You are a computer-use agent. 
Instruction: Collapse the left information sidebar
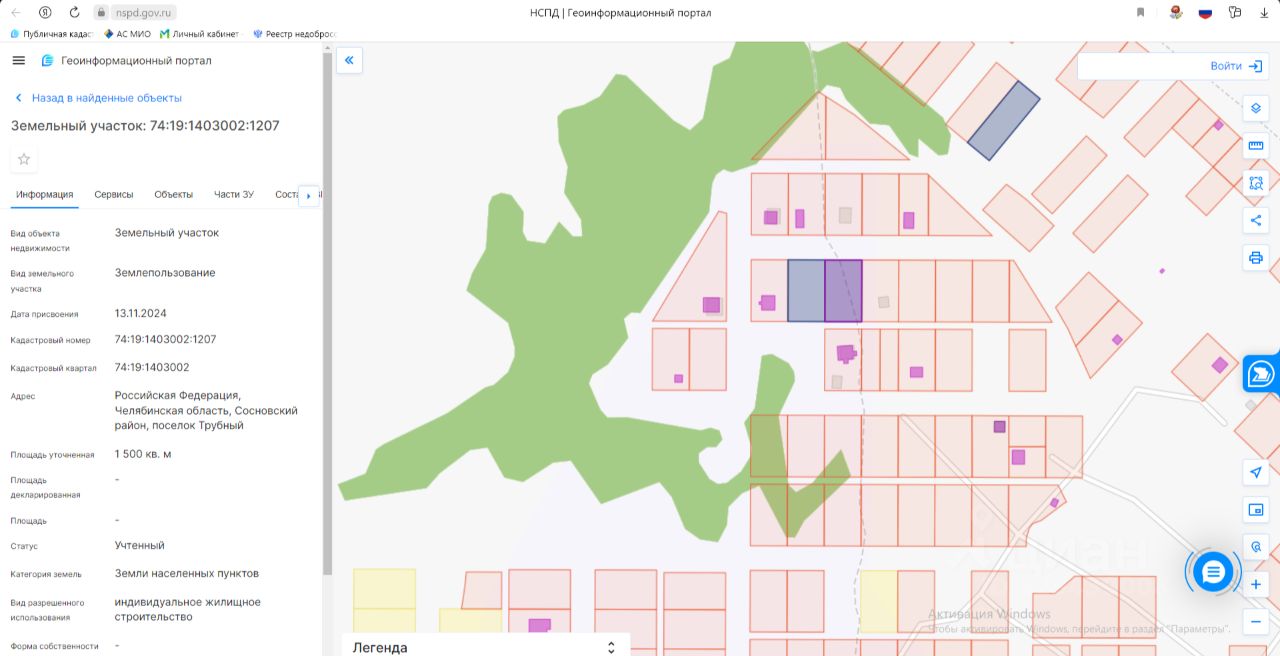(349, 60)
